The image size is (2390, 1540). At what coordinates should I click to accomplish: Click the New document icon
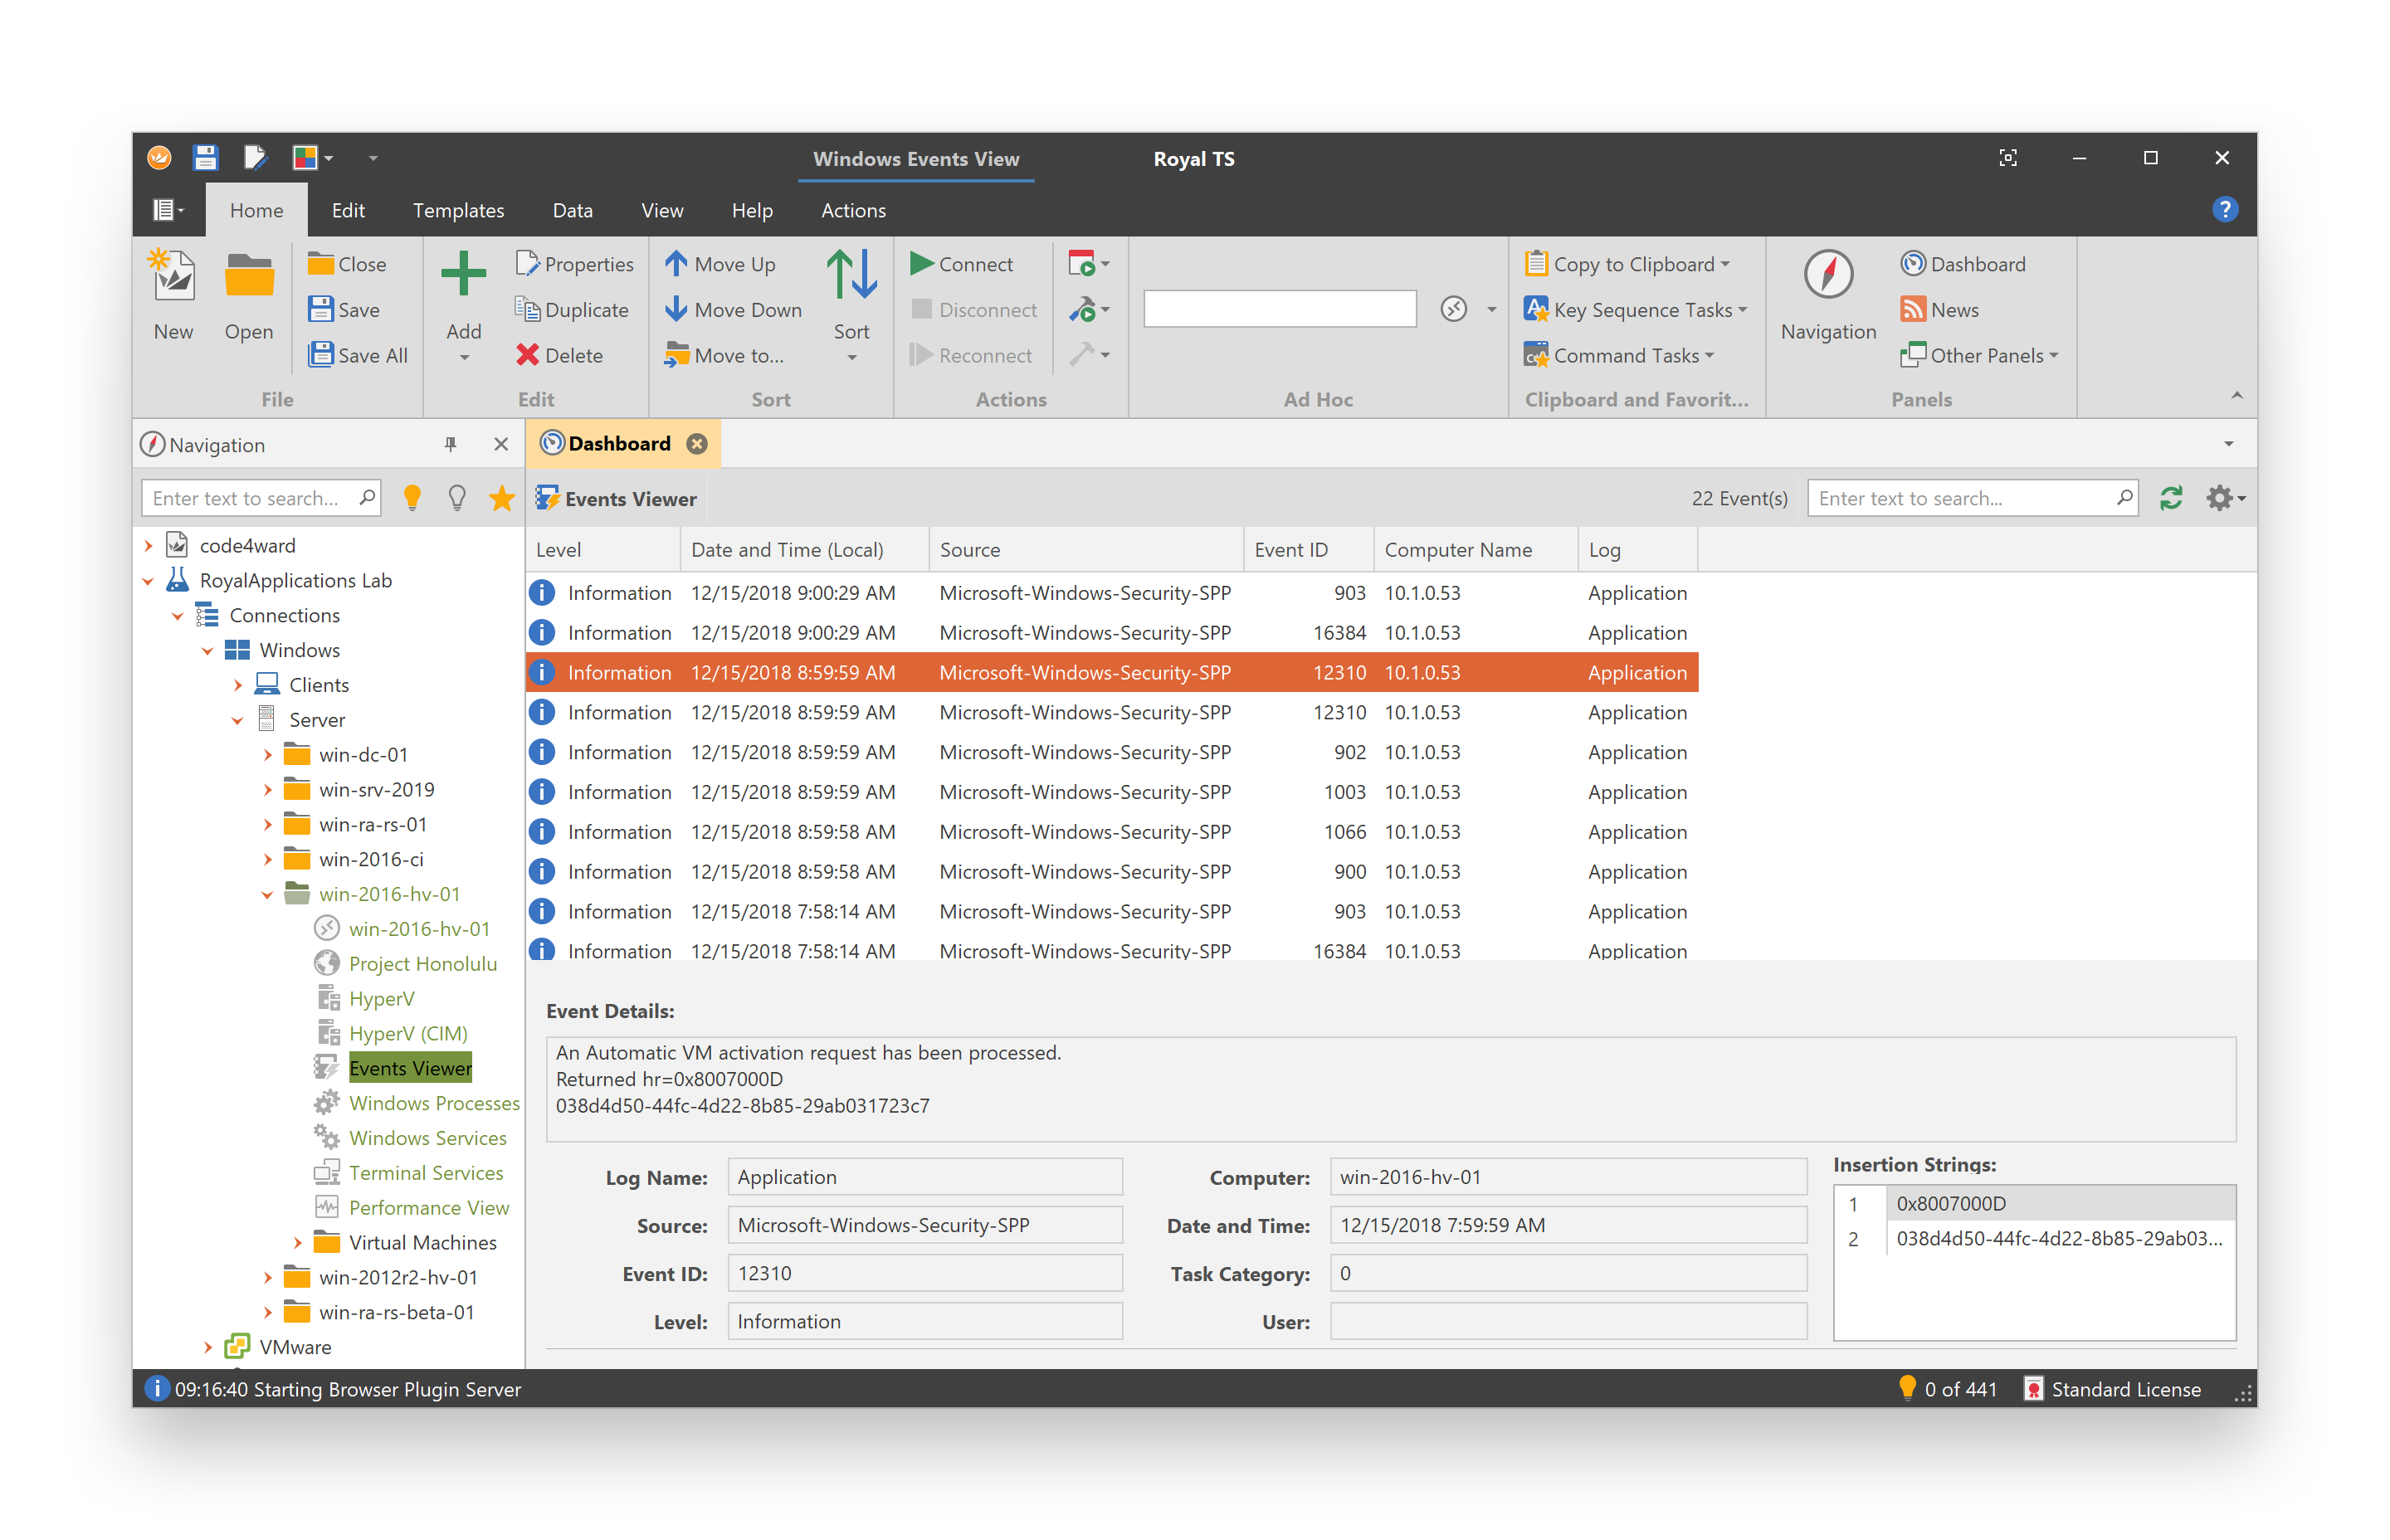pos(172,276)
